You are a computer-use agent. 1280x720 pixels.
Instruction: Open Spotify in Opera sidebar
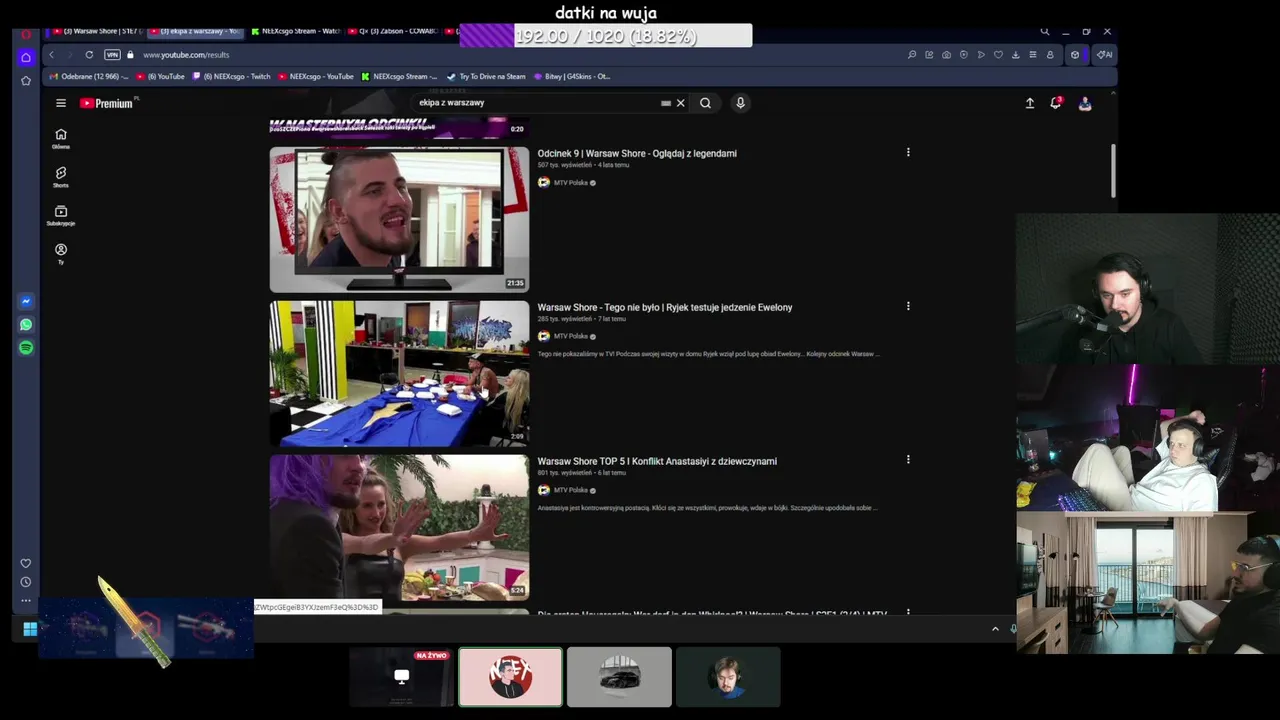[x=26, y=348]
